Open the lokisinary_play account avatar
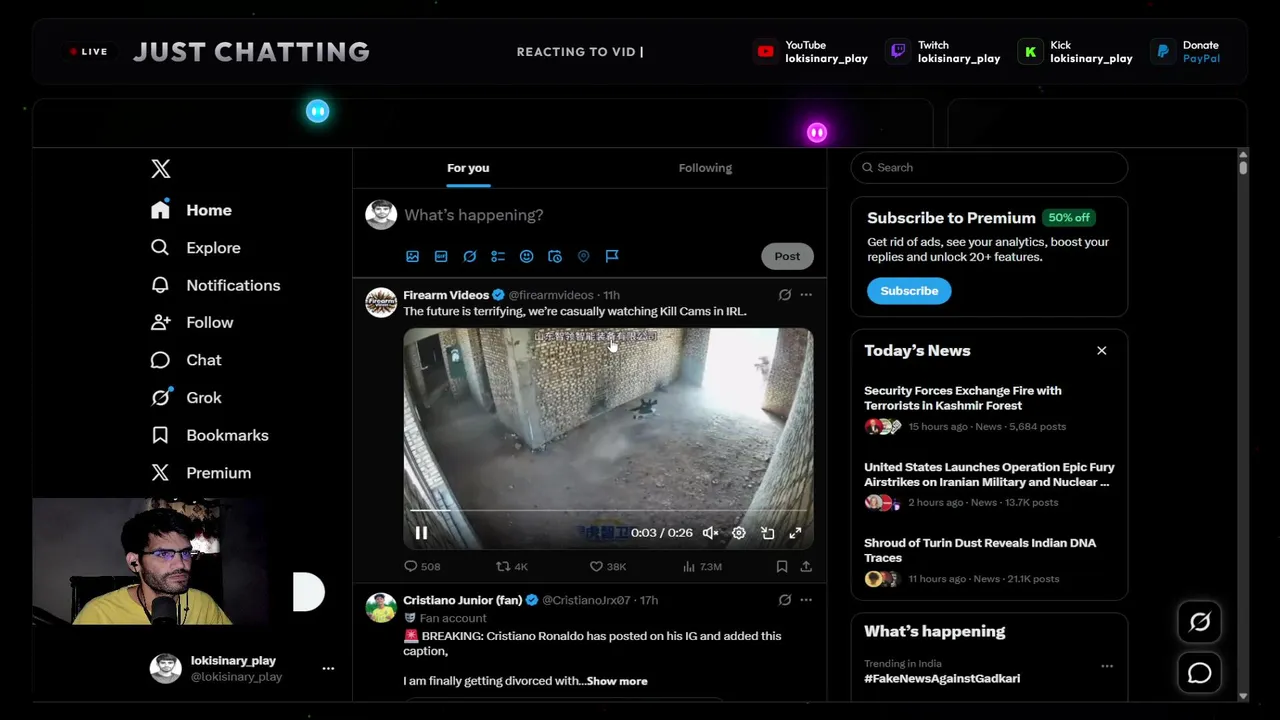Image resolution: width=1280 pixels, height=720 pixels. pos(165,668)
